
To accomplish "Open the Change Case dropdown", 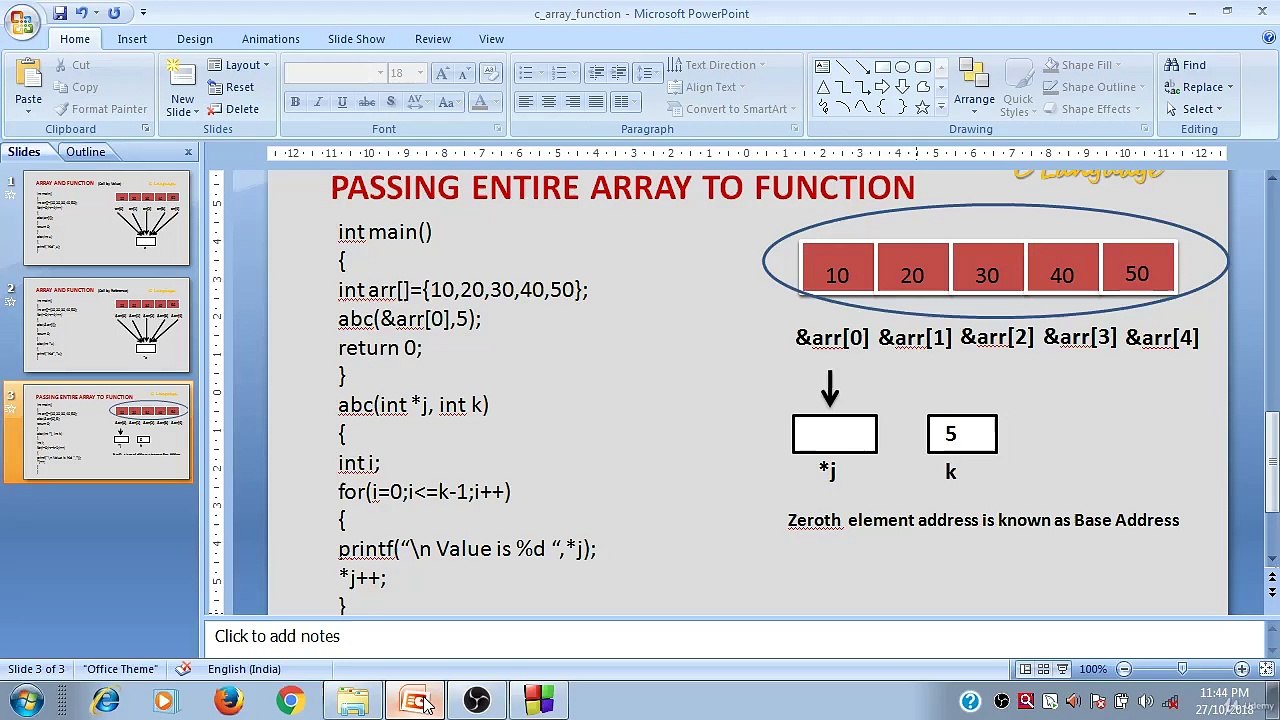I will click(448, 102).
